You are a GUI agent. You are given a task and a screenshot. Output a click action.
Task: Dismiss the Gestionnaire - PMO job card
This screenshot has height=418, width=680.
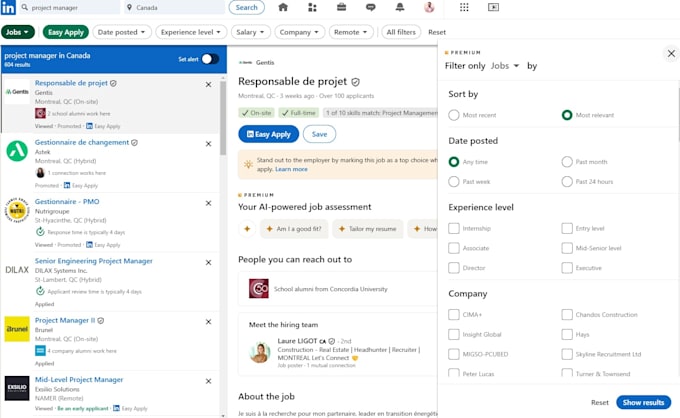pyautogui.click(x=209, y=203)
